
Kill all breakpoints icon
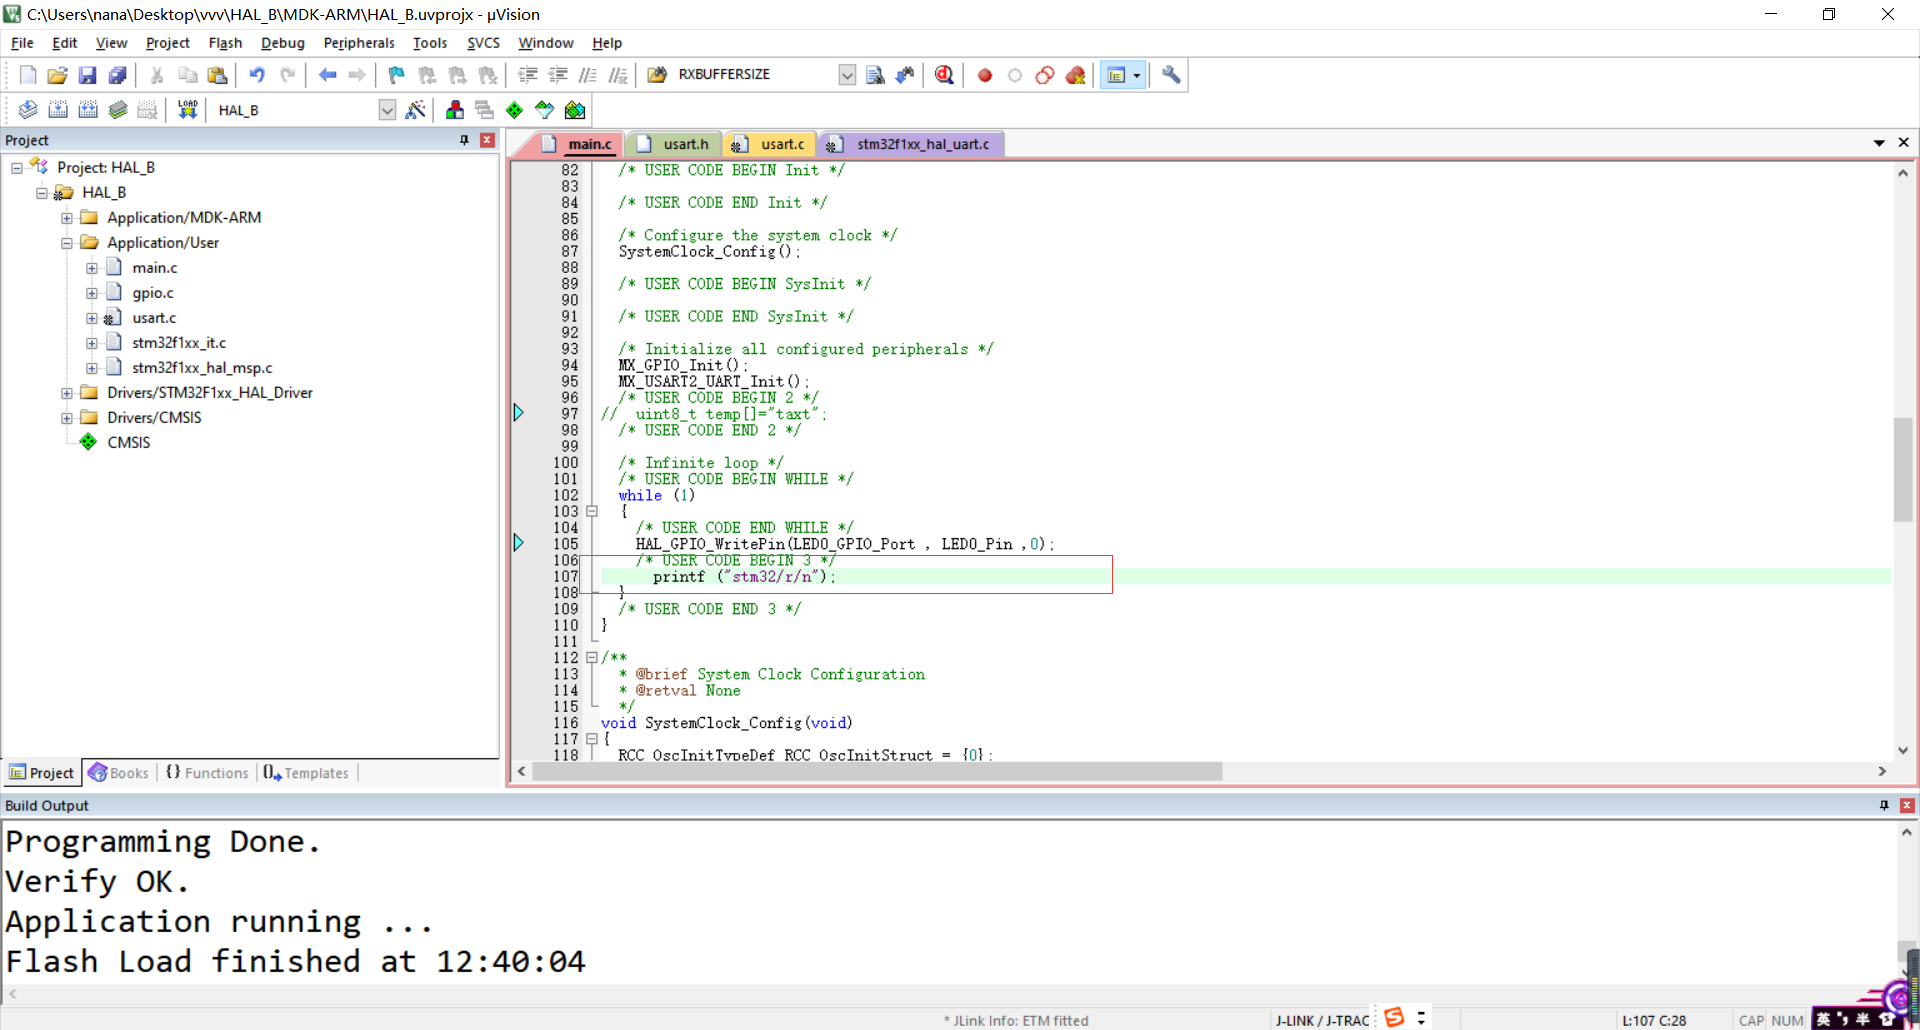[x=1075, y=75]
